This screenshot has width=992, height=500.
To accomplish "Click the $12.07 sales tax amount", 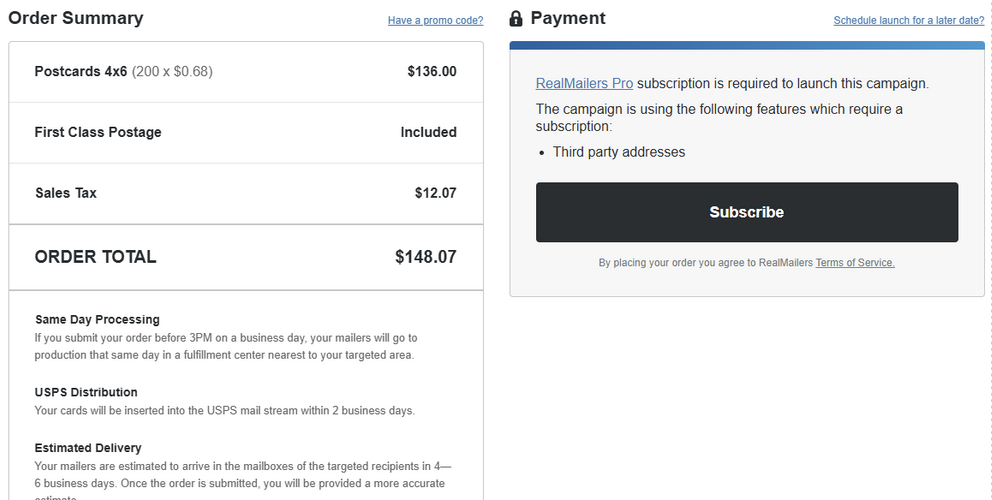I will pyautogui.click(x=435, y=193).
